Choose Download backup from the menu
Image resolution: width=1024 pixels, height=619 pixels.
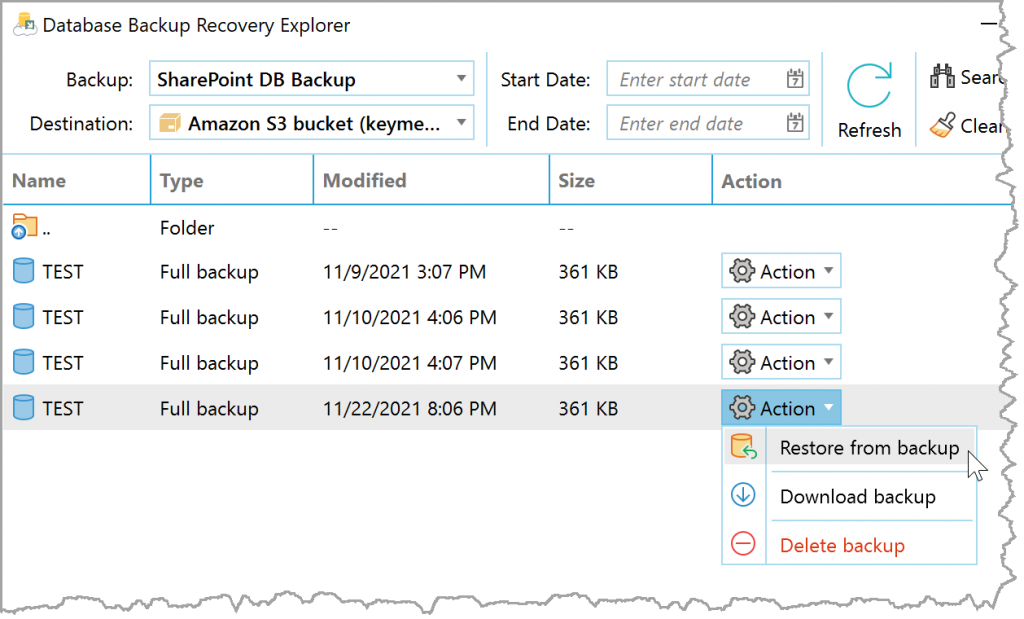857,497
